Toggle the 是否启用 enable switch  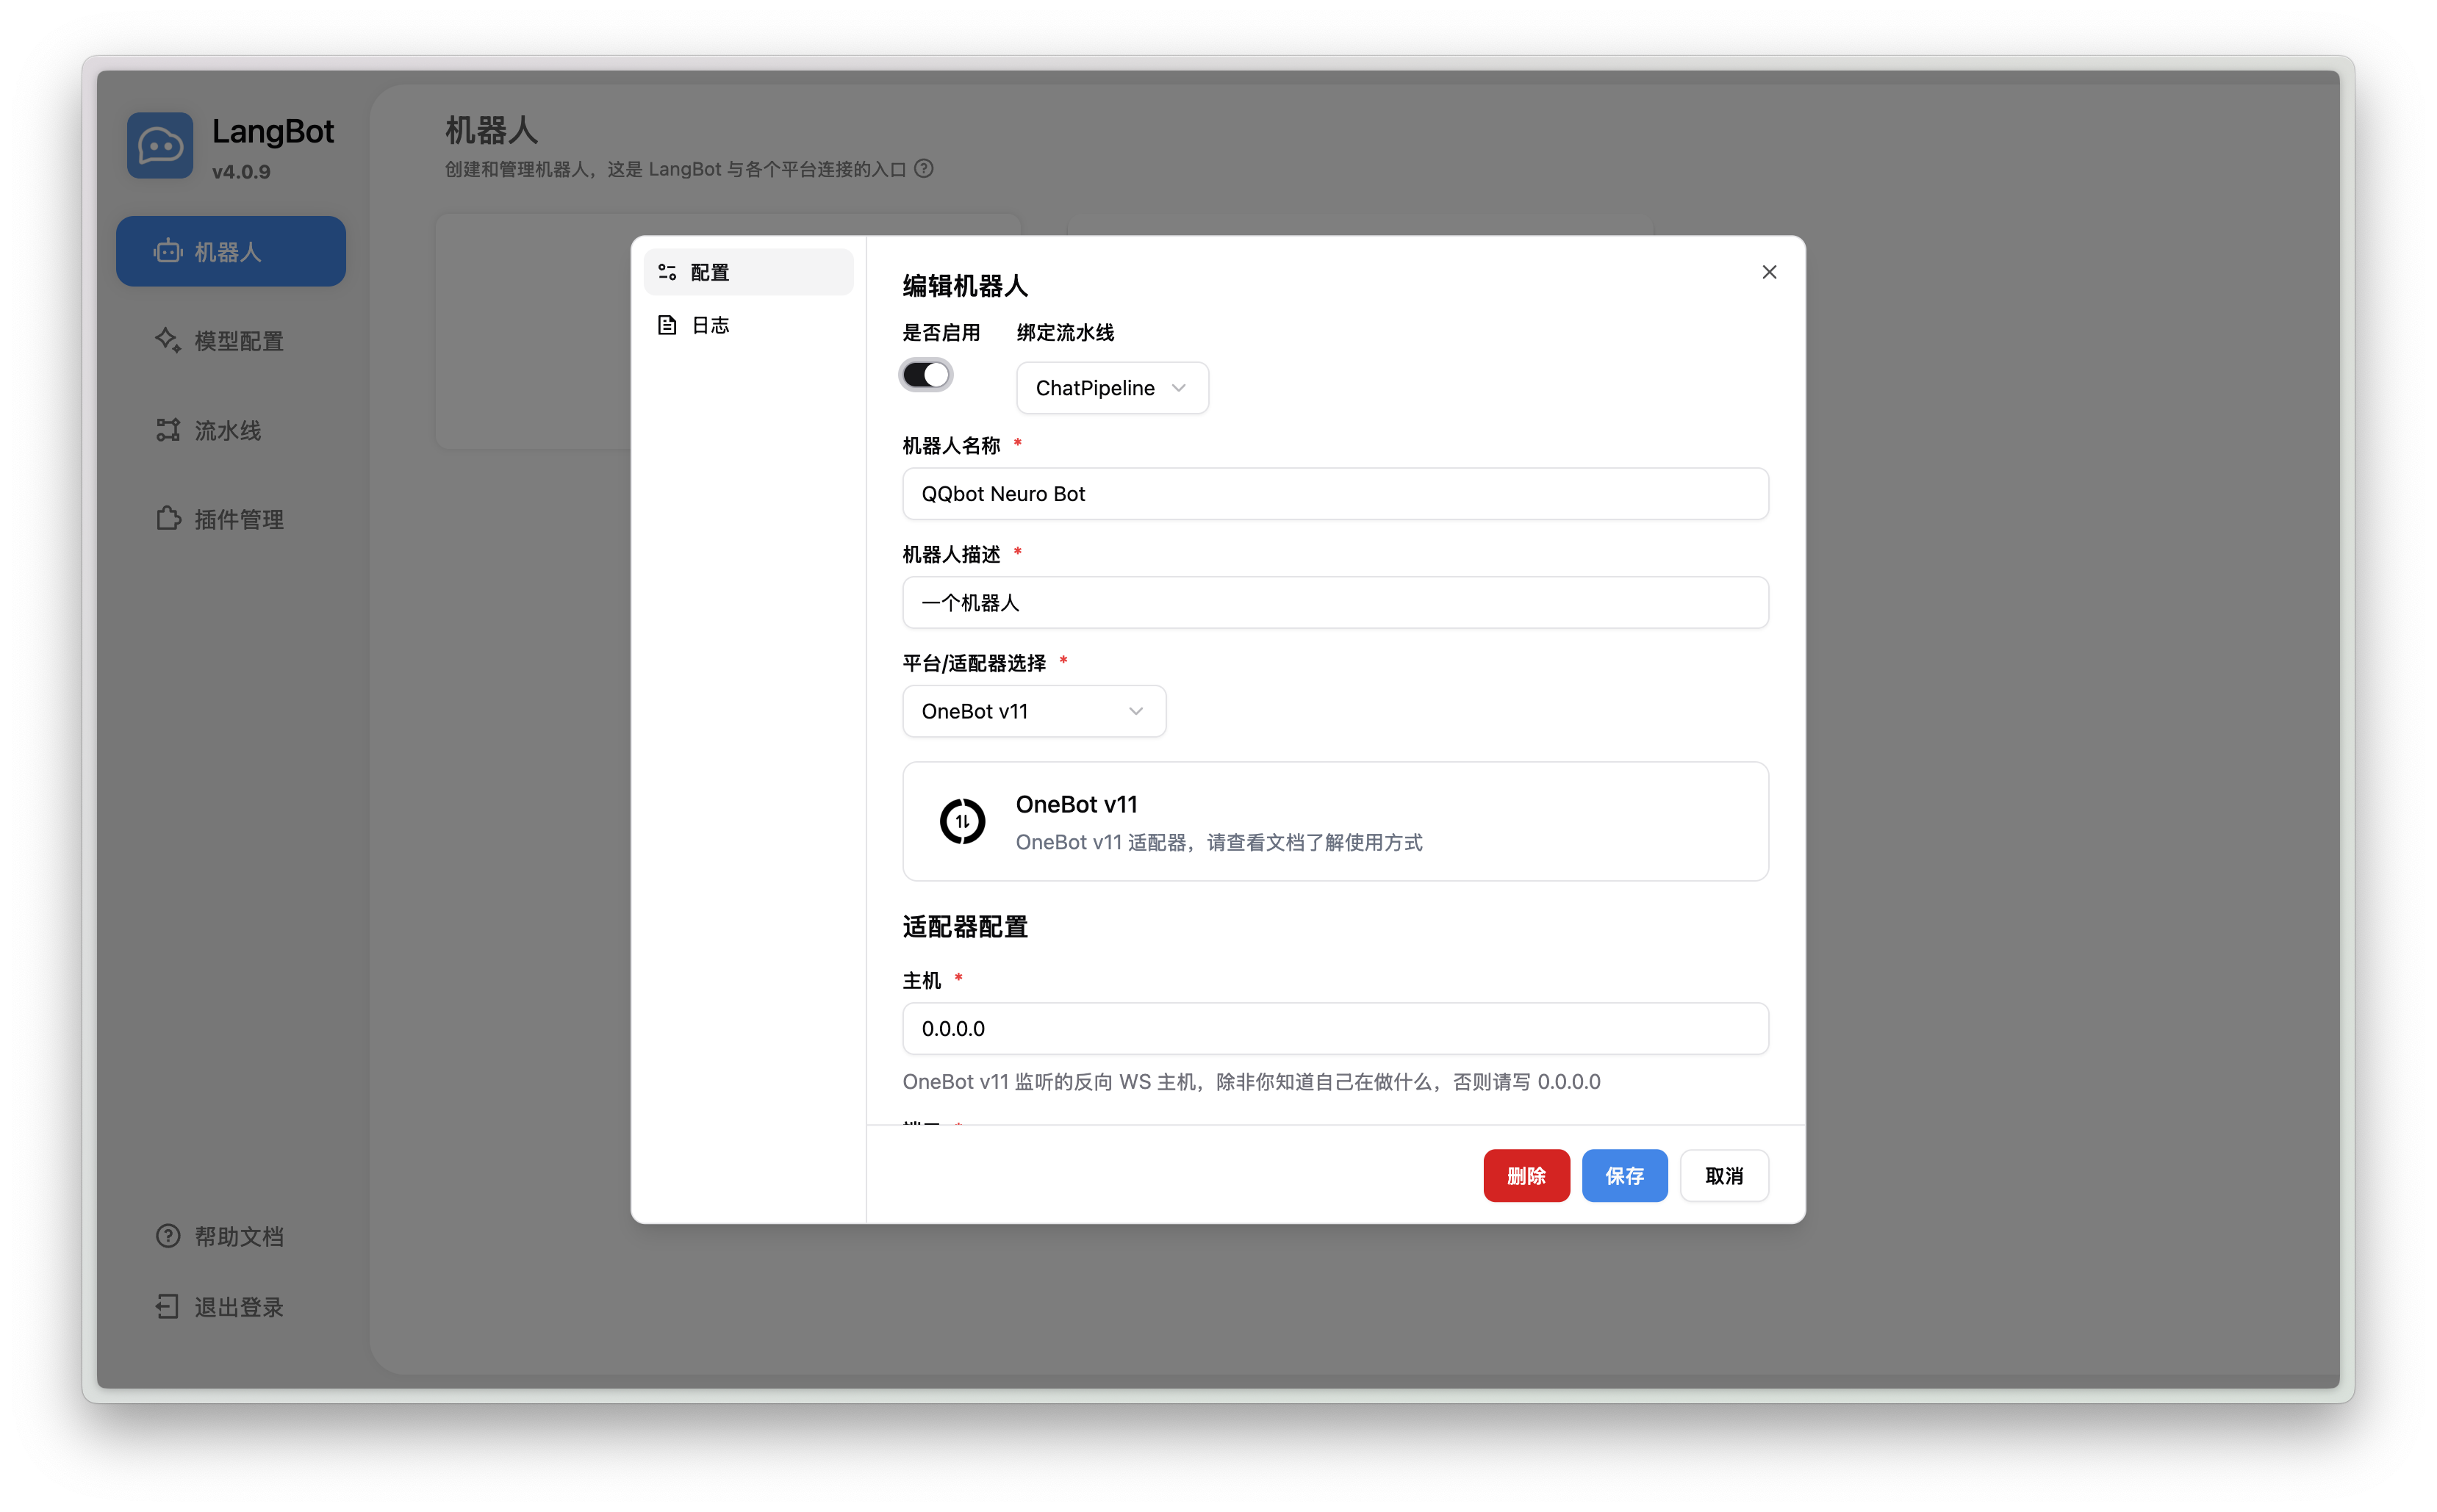[926, 375]
